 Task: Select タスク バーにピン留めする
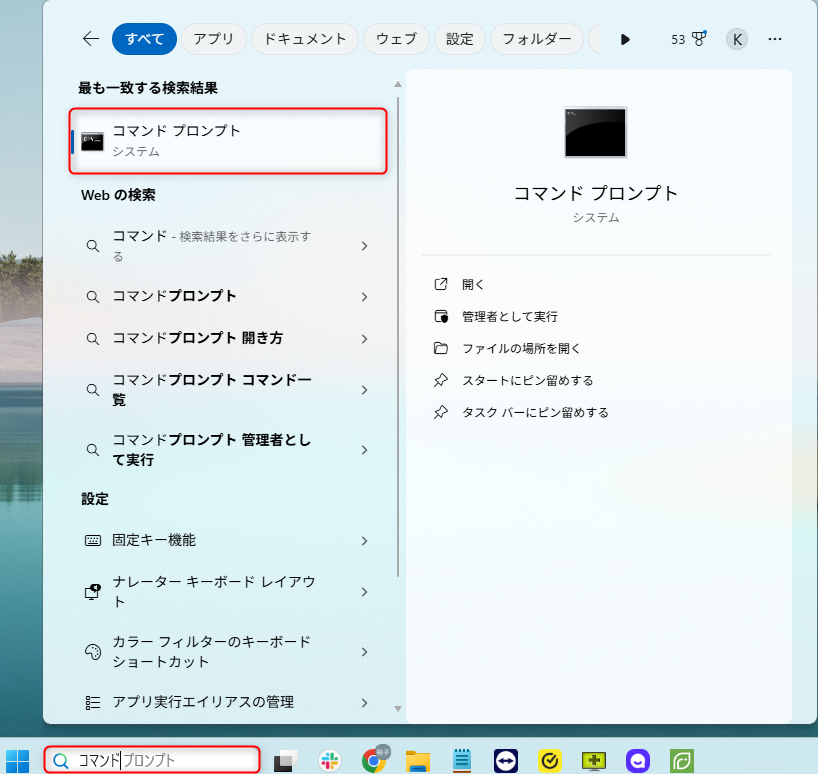[x=535, y=413]
